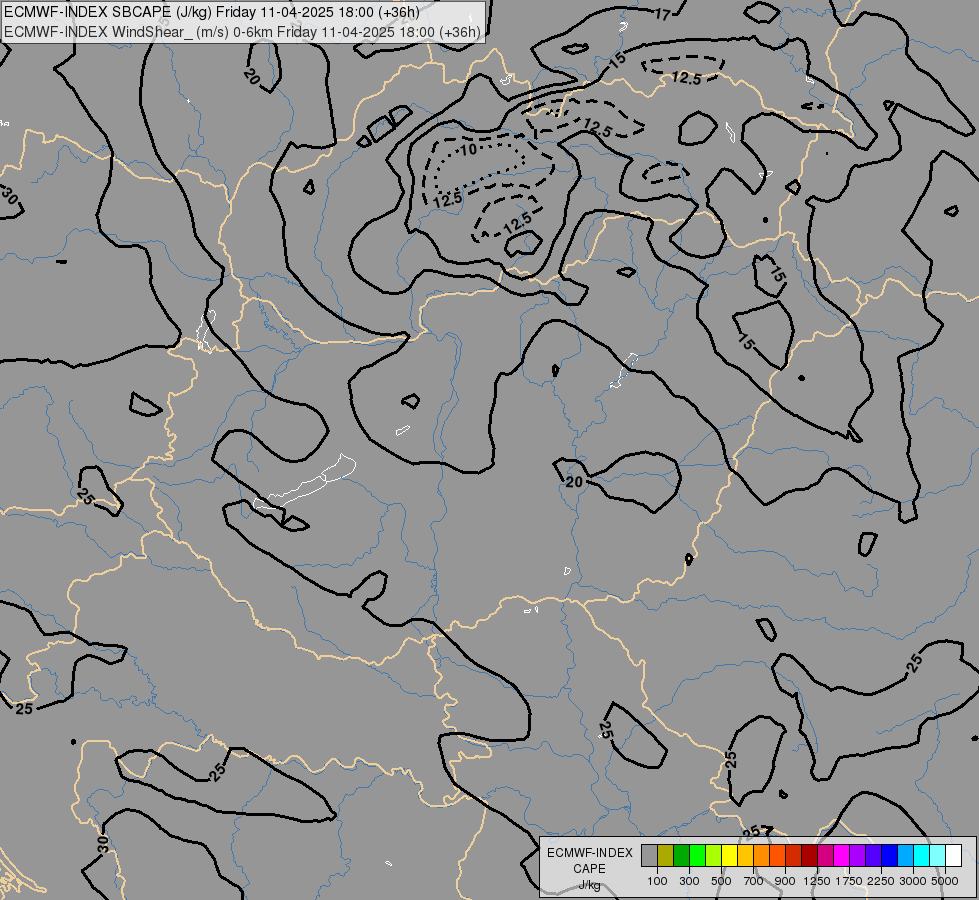Click the 10 dotted-contour label on the map
Screen dimensions: 979x900
pyautogui.click(x=469, y=149)
